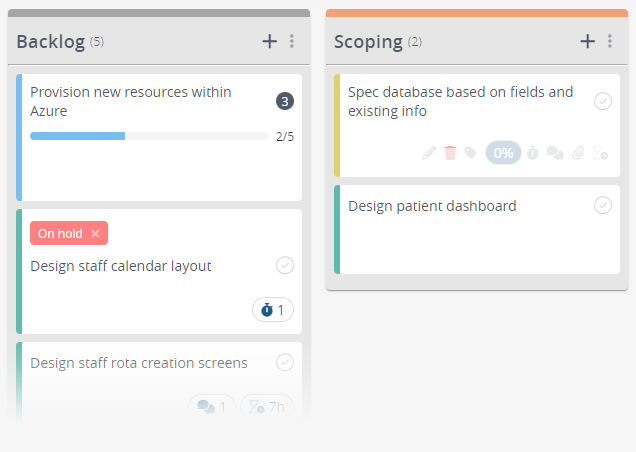Screen dimensions: 636x452
Task: Open the Backlog column options menu
Action: tap(292, 41)
